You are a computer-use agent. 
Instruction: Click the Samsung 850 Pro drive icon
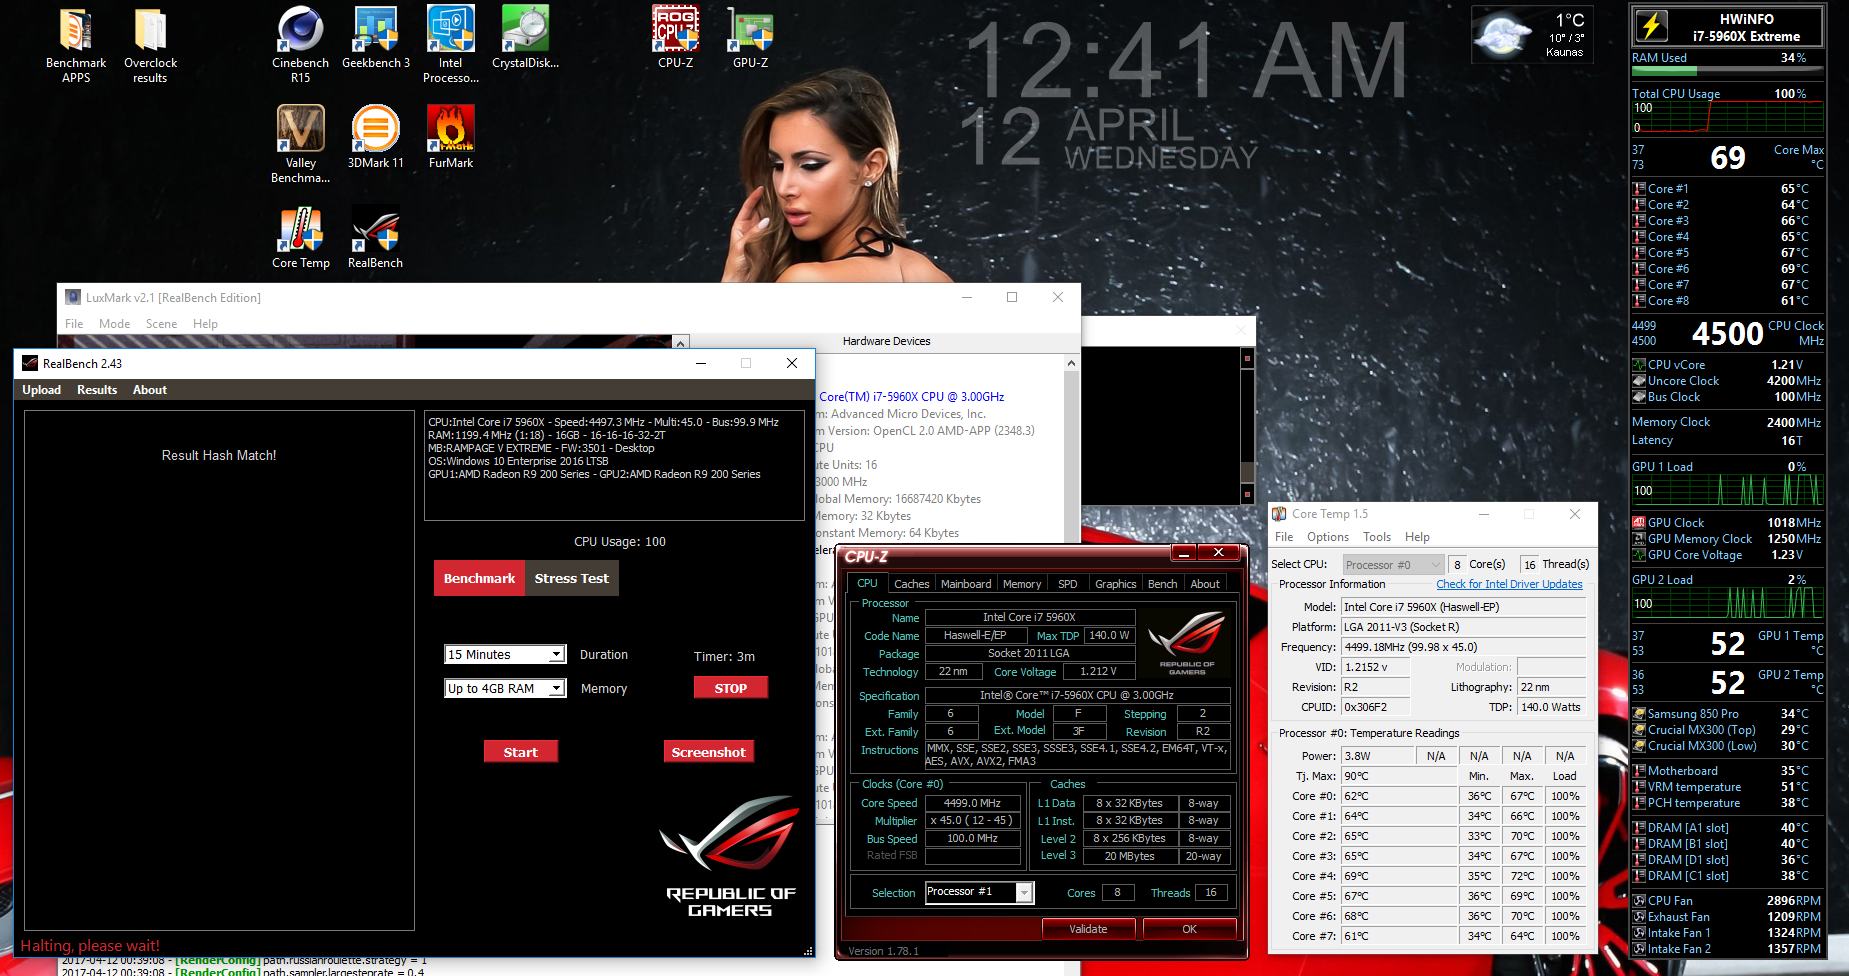(1639, 714)
